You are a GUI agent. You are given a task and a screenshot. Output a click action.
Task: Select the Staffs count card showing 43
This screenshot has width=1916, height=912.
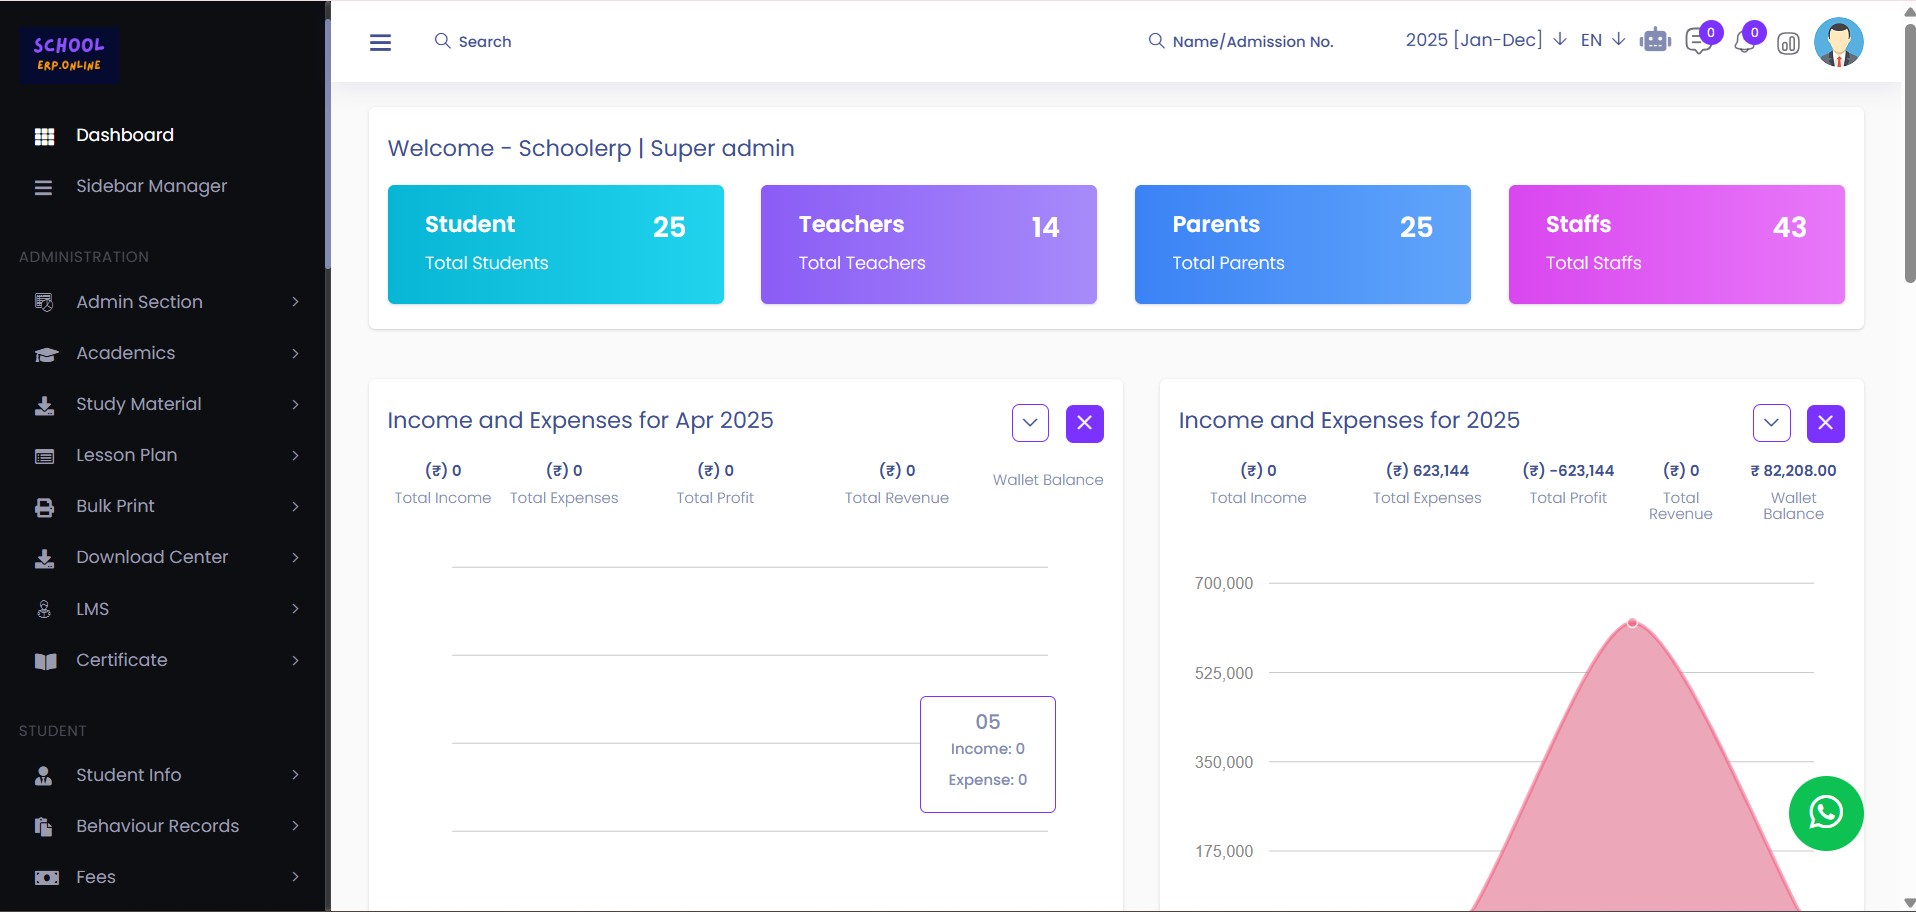pos(1676,244)
